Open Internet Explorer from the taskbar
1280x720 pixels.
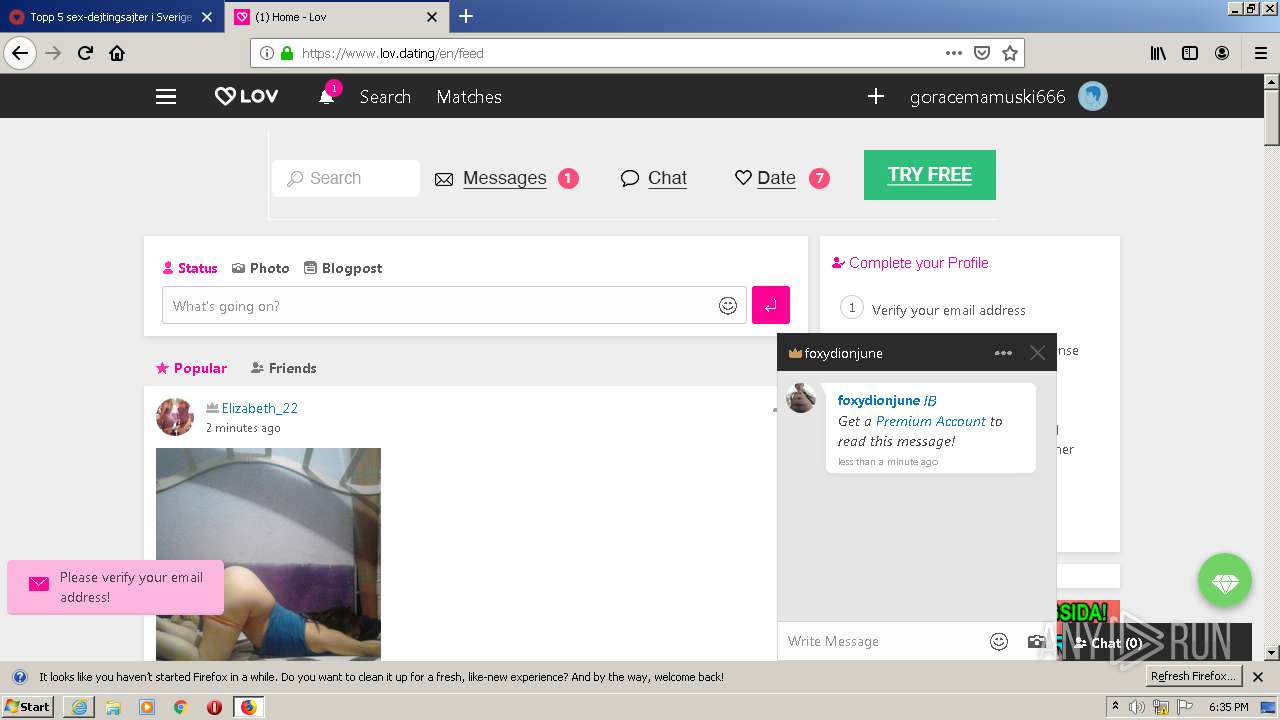coord(79,707)
